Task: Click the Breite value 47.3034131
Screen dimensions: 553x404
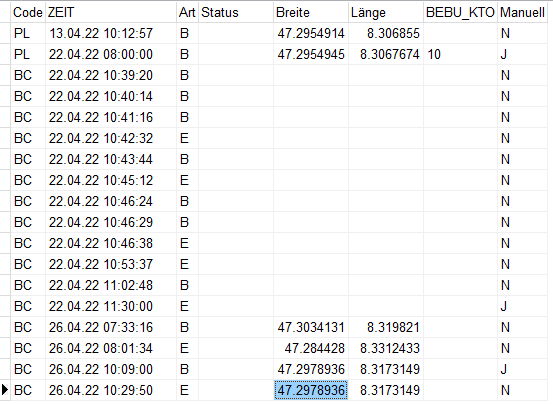Action: [311, 328]
